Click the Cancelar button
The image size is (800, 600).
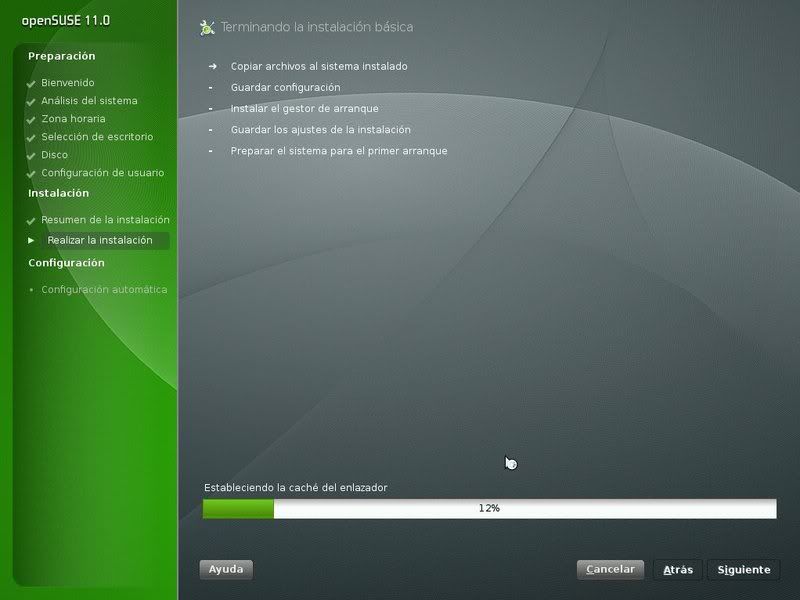(610, 569)
